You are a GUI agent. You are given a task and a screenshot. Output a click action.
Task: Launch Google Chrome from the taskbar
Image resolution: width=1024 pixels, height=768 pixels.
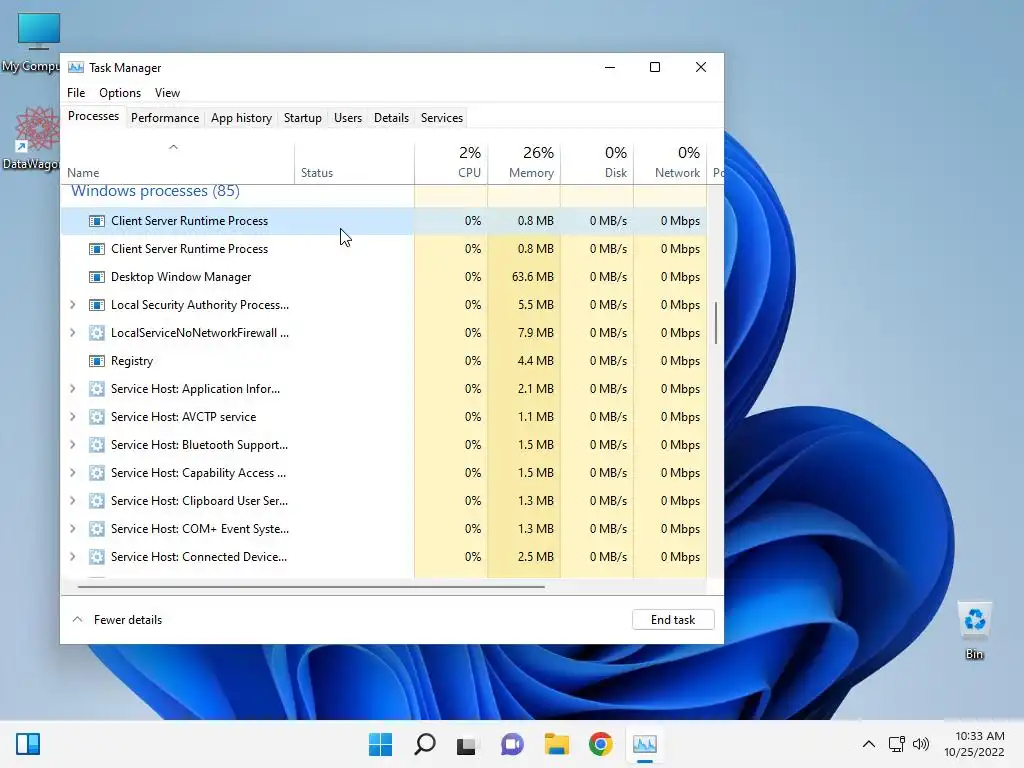click(x=601, y=744)
